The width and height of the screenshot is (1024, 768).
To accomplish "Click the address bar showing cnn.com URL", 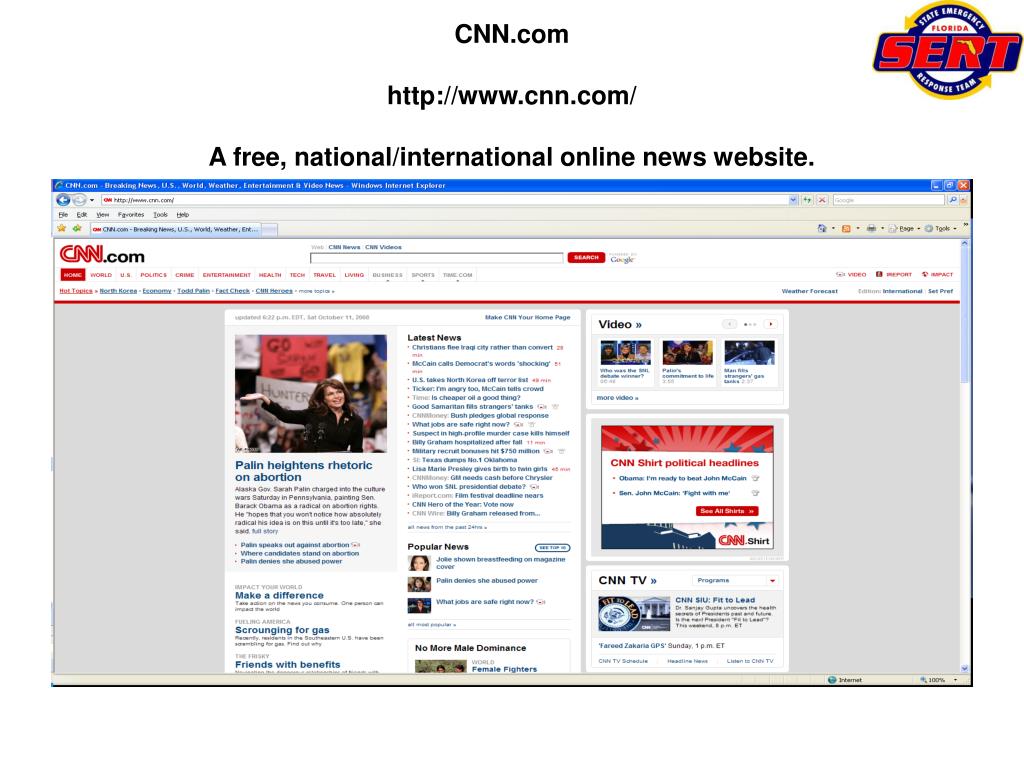I will pos(445,200).
